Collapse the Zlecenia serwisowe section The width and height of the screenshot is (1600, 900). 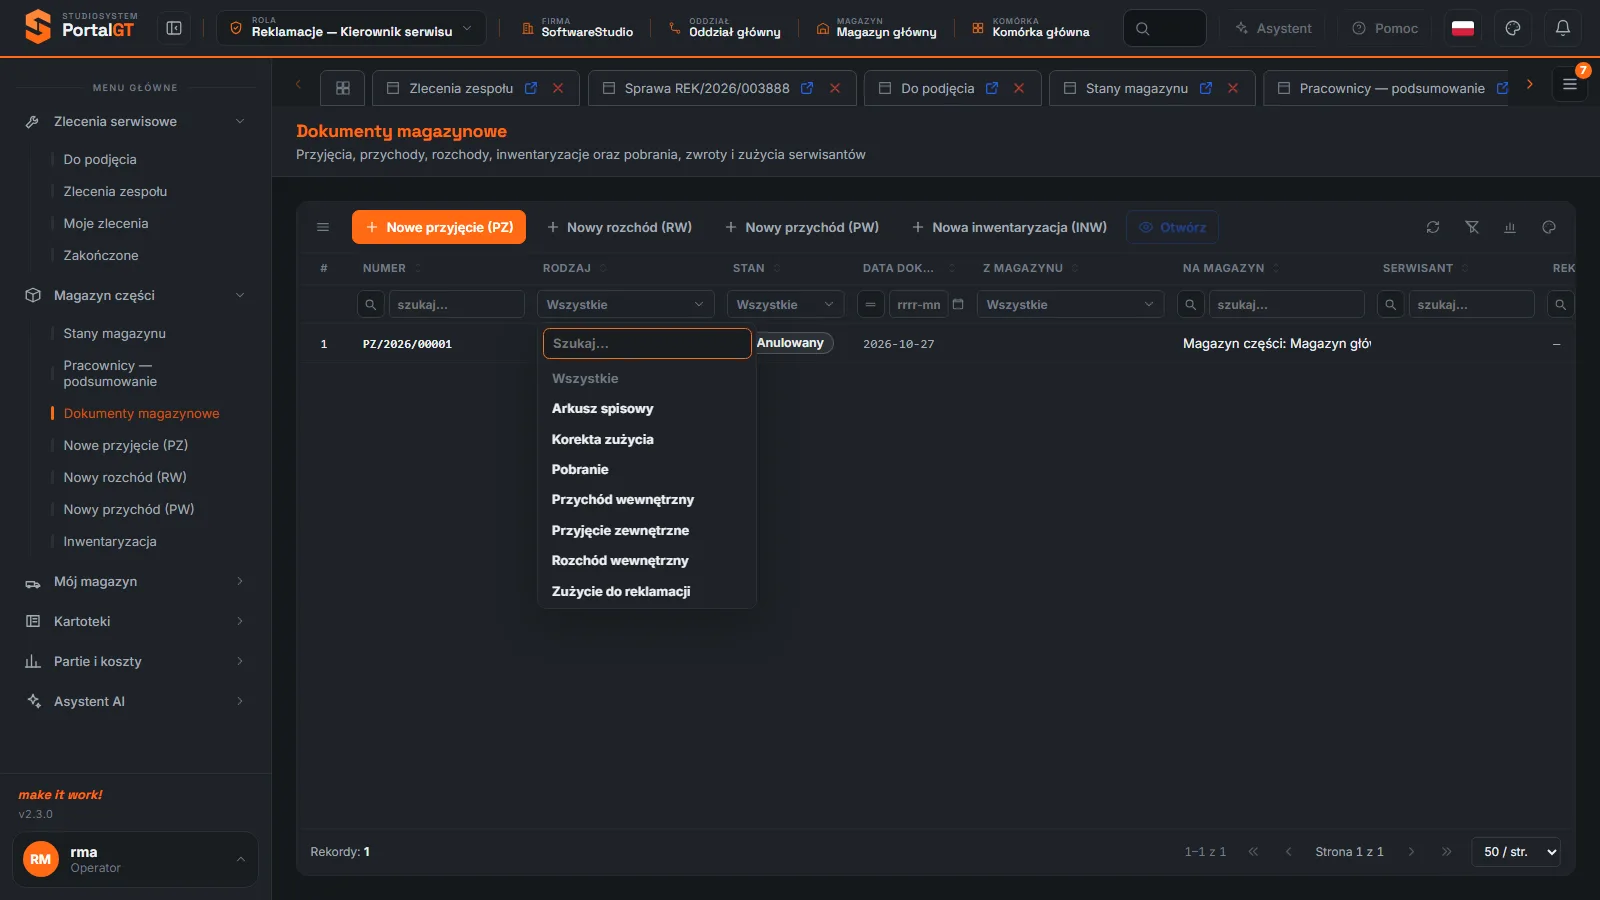(x=135, y=121)
